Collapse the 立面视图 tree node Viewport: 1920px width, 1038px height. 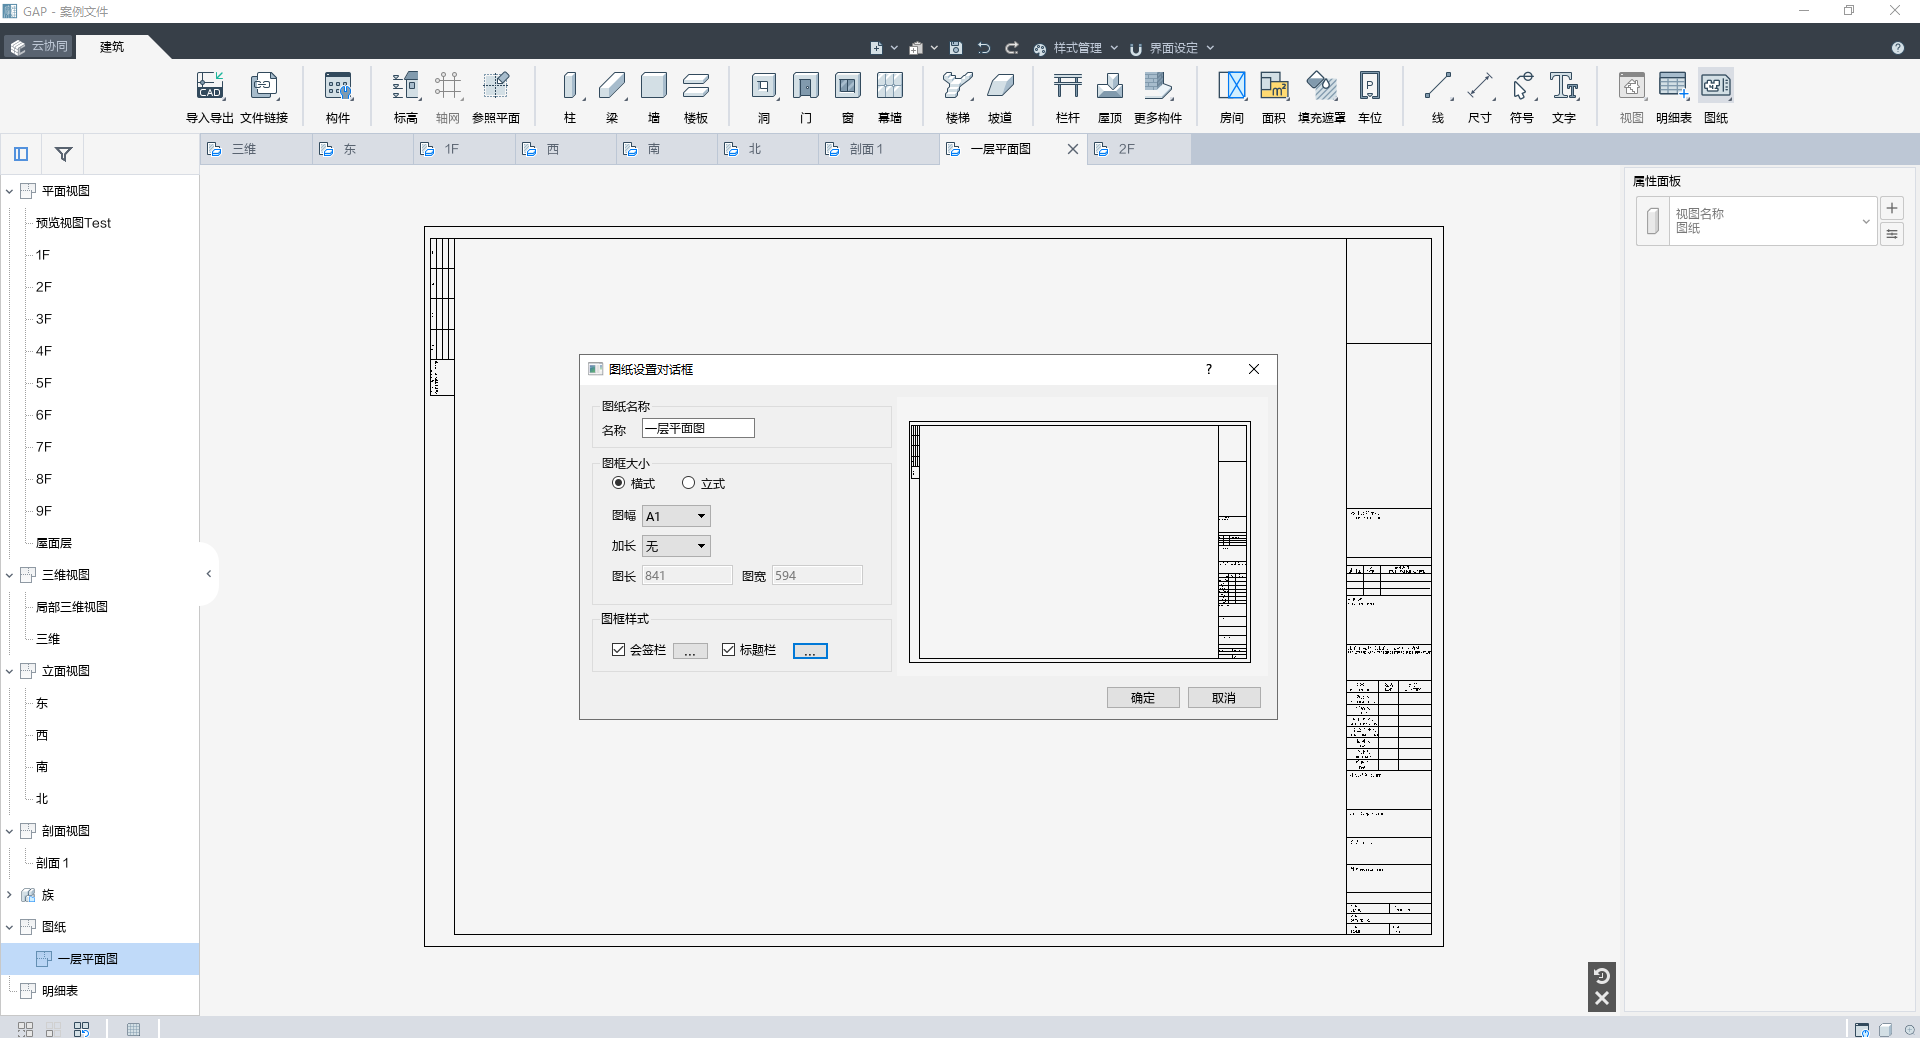click(10, 671)
